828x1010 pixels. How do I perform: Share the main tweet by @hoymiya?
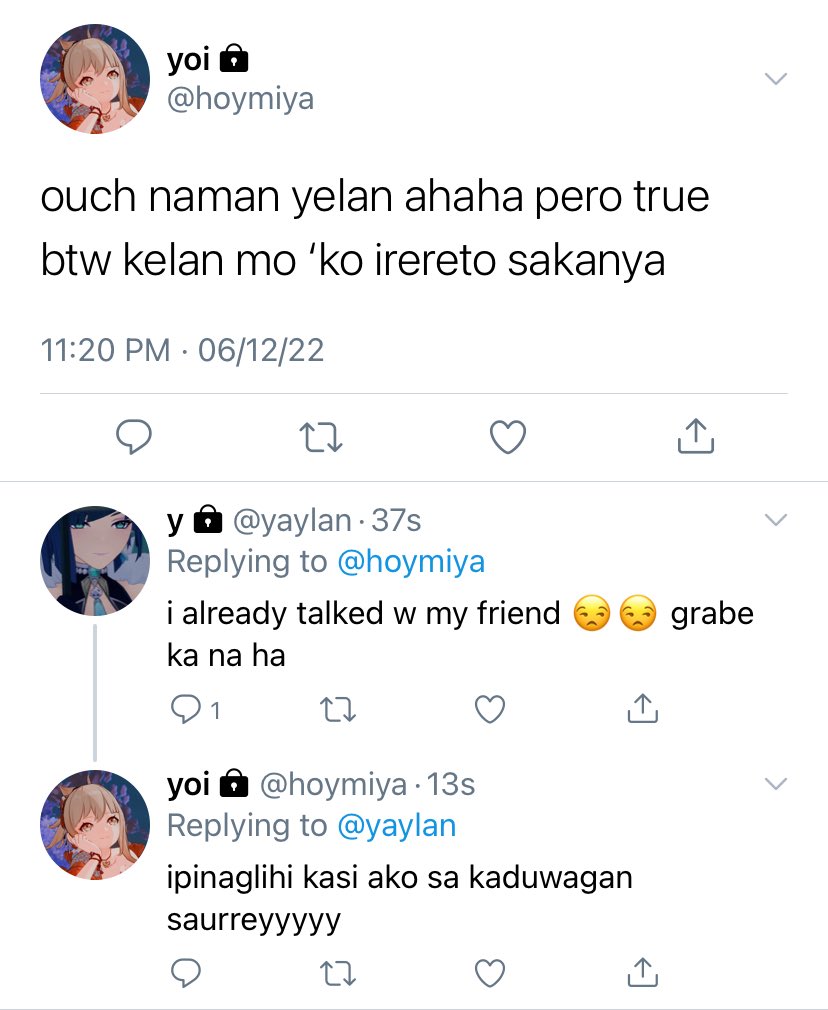pos(696,437)
